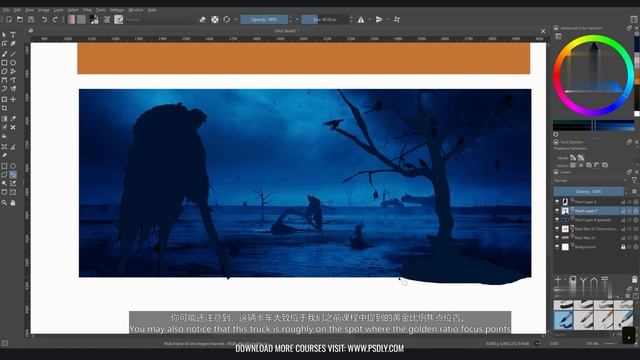Adjust the layer opacity slider
This screenshot has width=640, height=360.
(588, 191)
